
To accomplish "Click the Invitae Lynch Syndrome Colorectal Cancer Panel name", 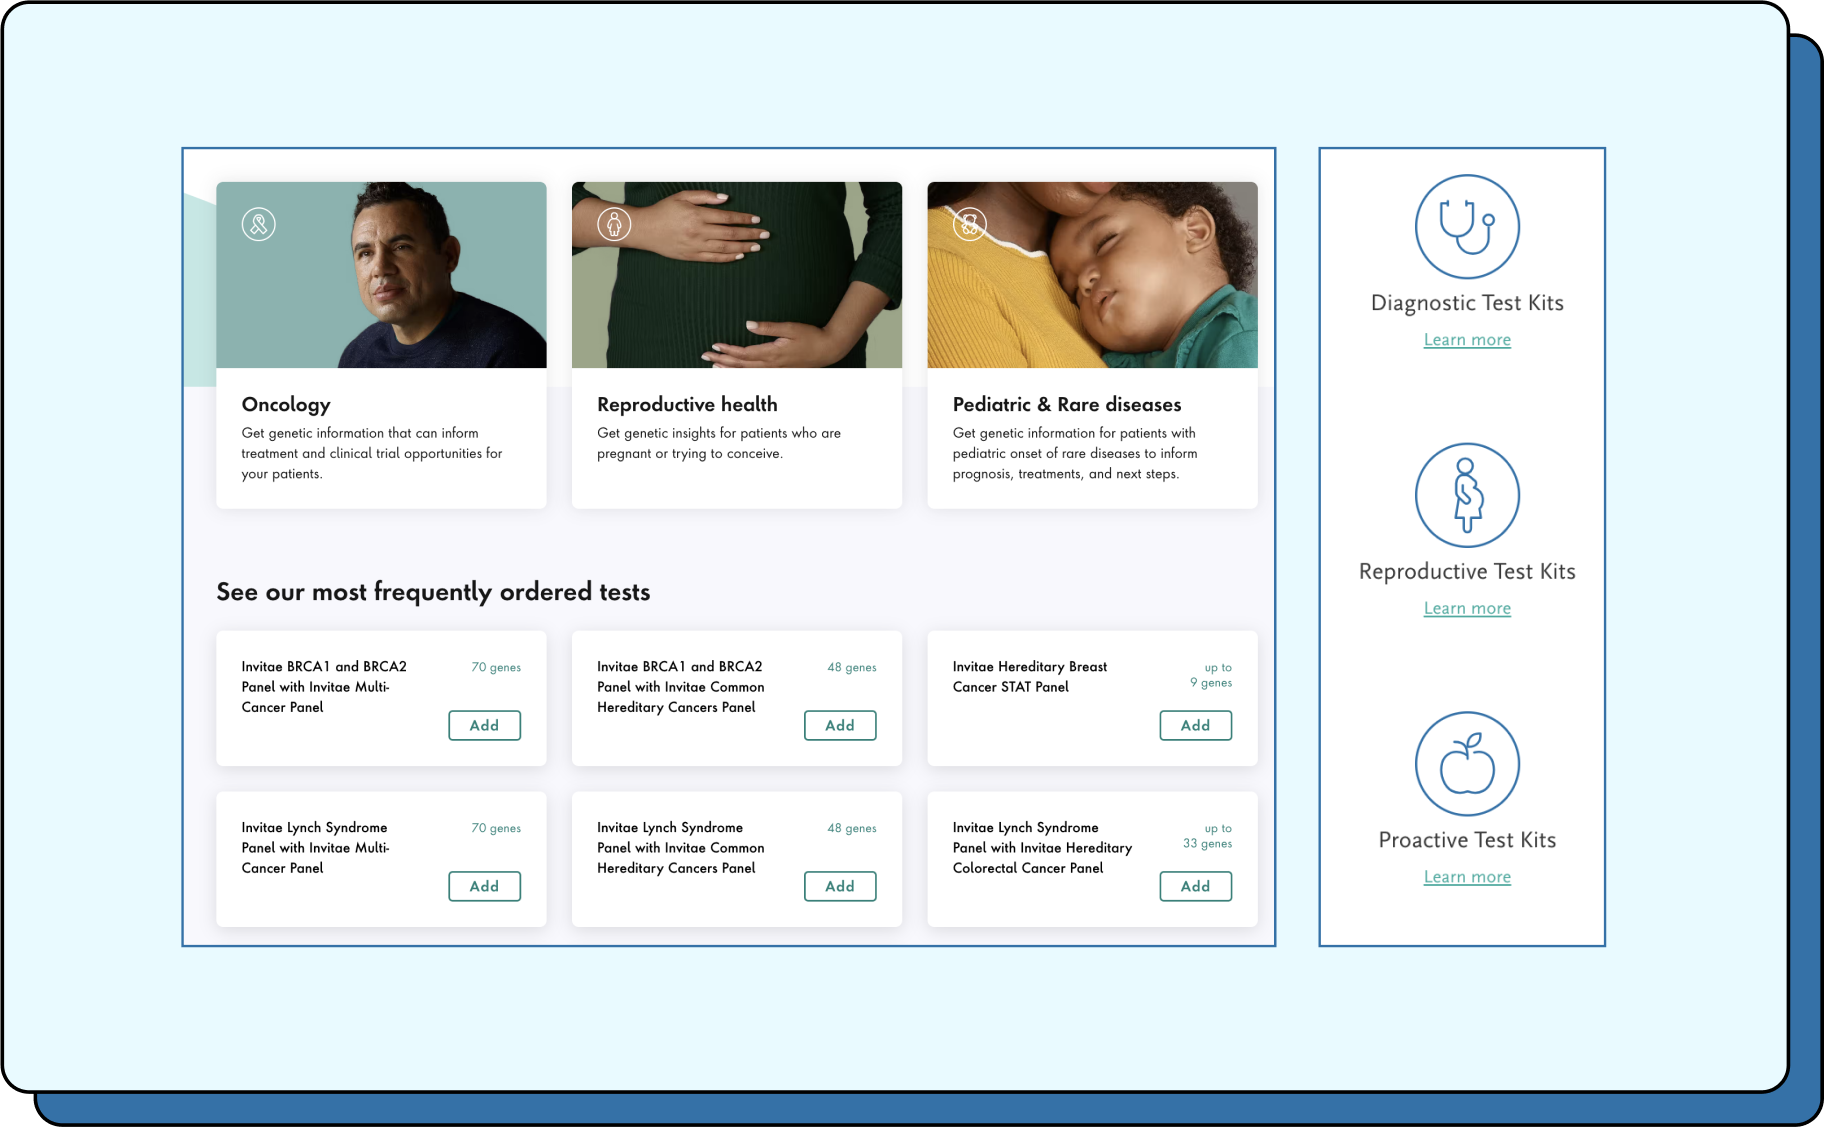I will tap(1042, 848).
